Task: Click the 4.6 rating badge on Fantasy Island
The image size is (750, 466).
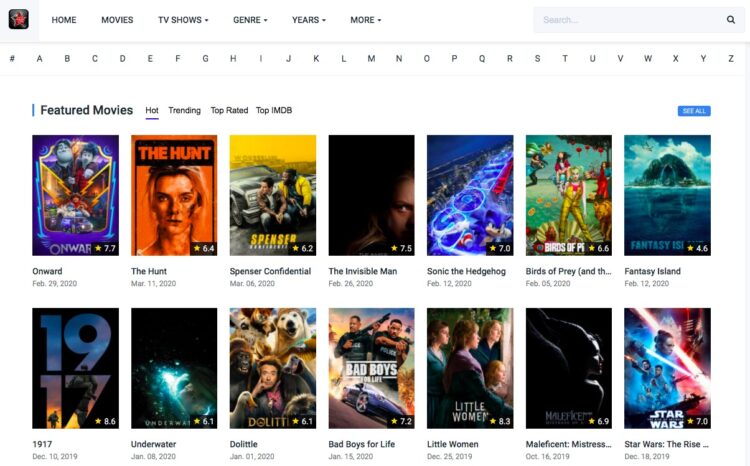Action: [697, 248]
